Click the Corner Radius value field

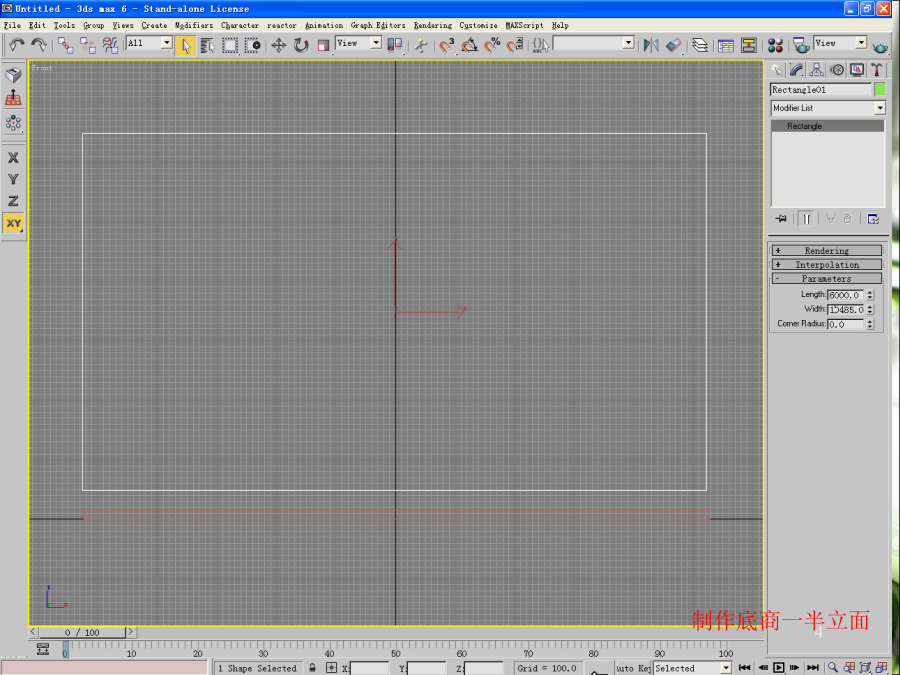point(845,324)
